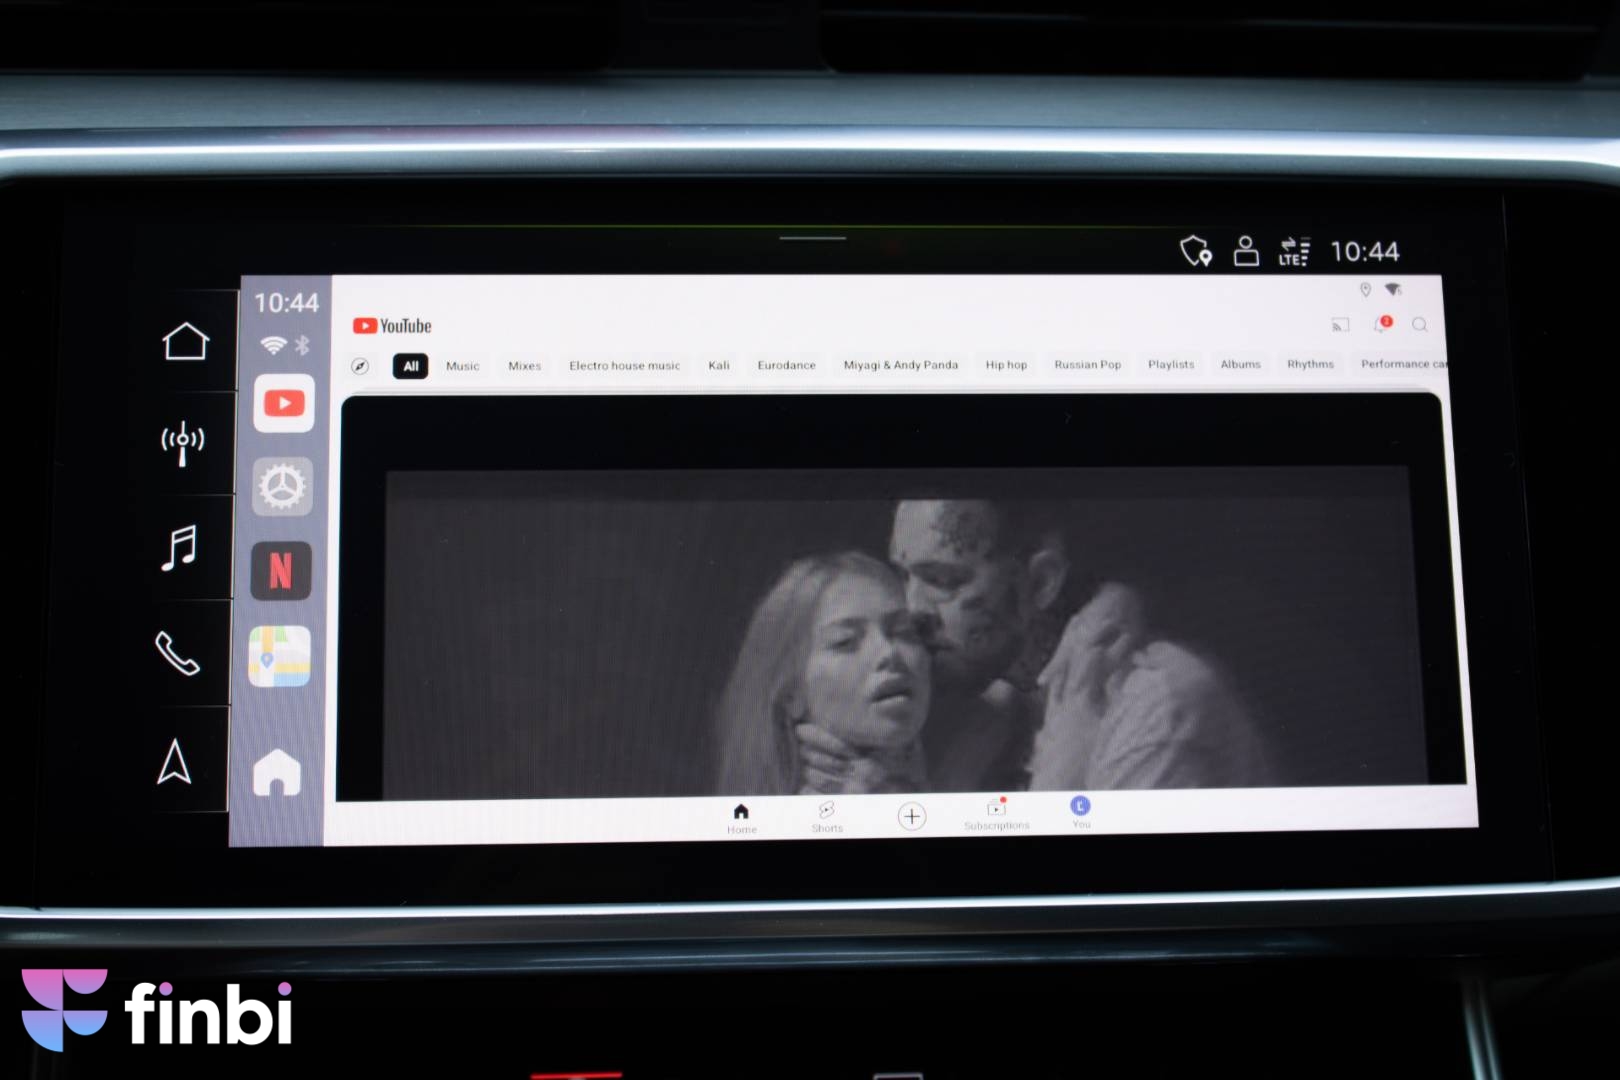Pull down the top handle bar
The width and height of the screenshot is (1620, 1080).
tap(812, 238)
